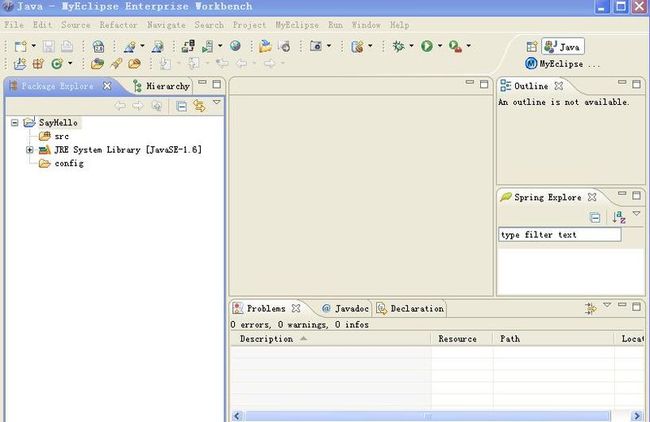Select the Spring Explorer tab
The image size is (650, 422).
[547, 197]
